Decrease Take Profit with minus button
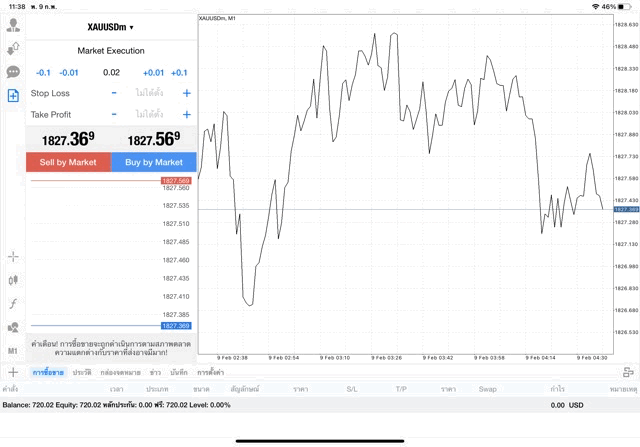 114,114
